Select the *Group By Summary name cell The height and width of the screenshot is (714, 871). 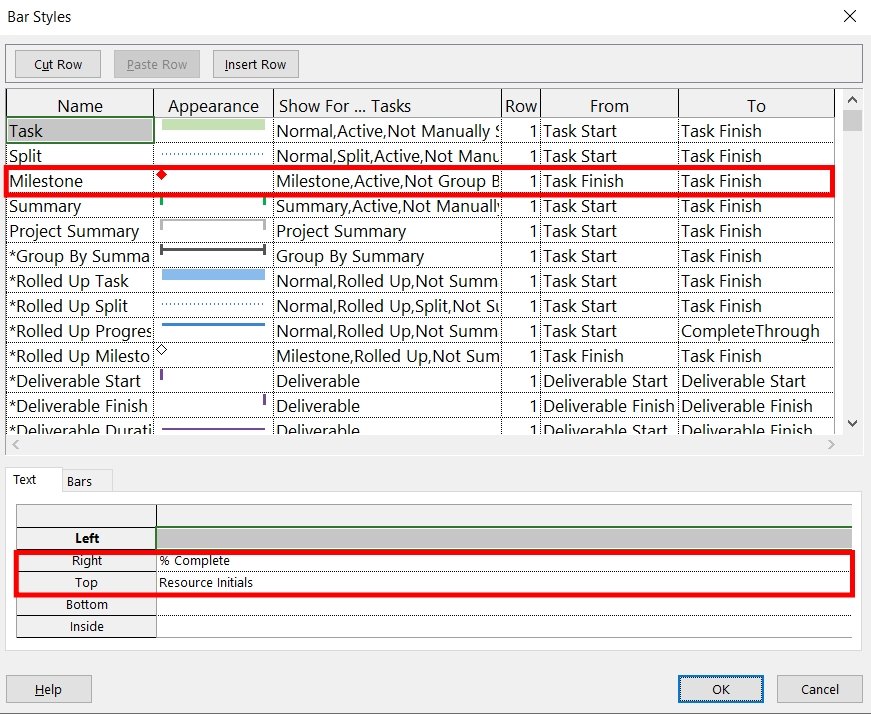pyautogui.click(x=80, y=256)
